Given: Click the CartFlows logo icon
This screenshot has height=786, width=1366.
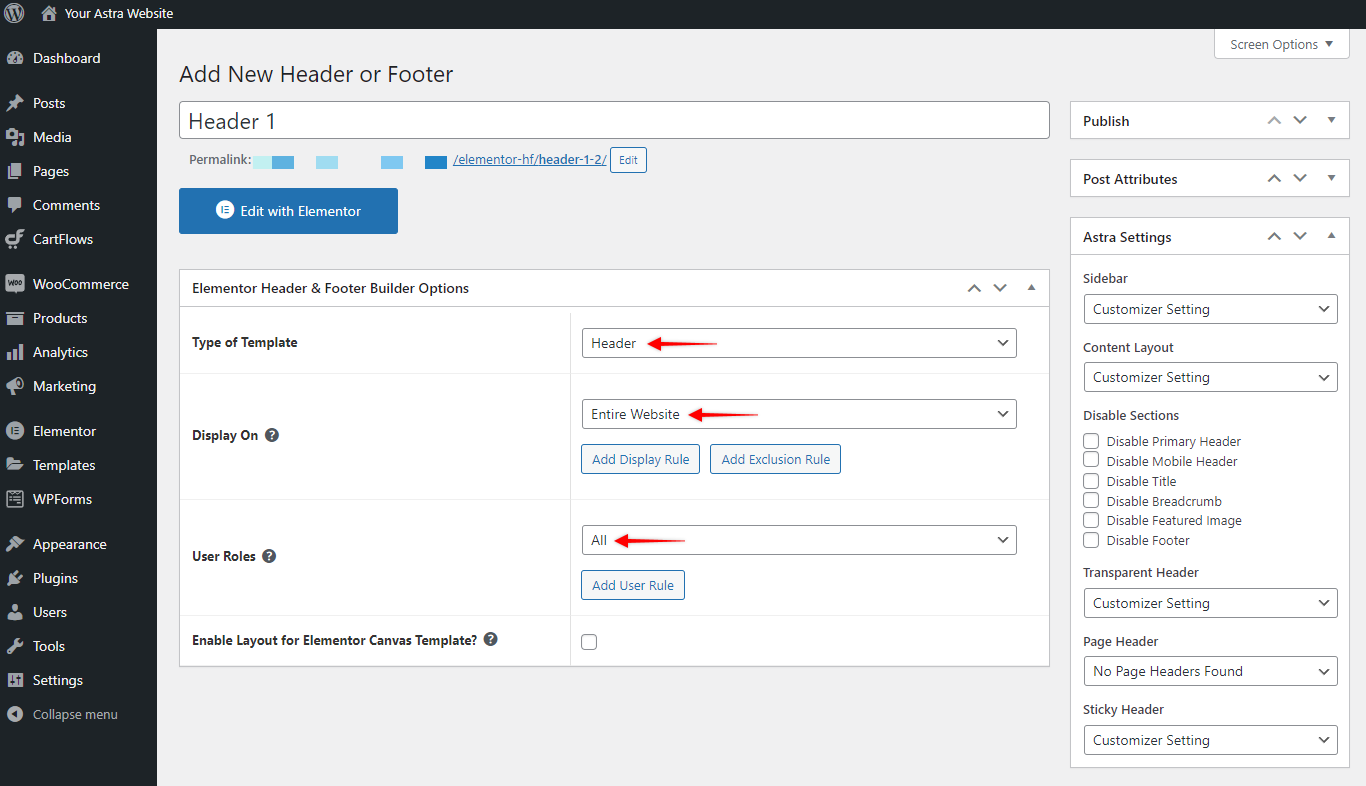Looking at the screenshot, I should click(15, 239).
